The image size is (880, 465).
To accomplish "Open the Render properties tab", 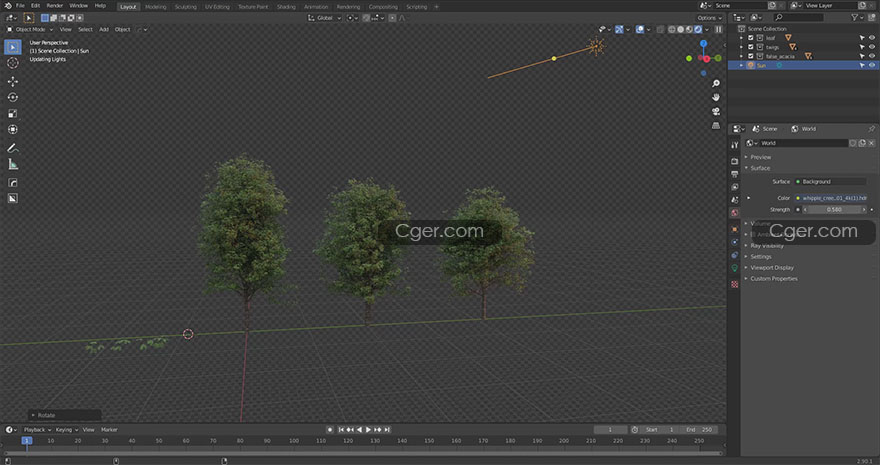I will click(735, 161).
